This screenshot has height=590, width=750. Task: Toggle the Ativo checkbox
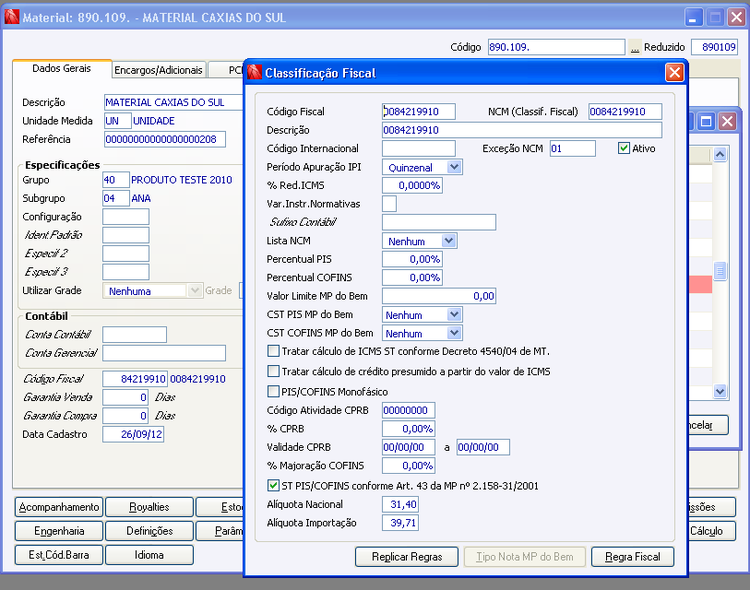tap(624, 148)
